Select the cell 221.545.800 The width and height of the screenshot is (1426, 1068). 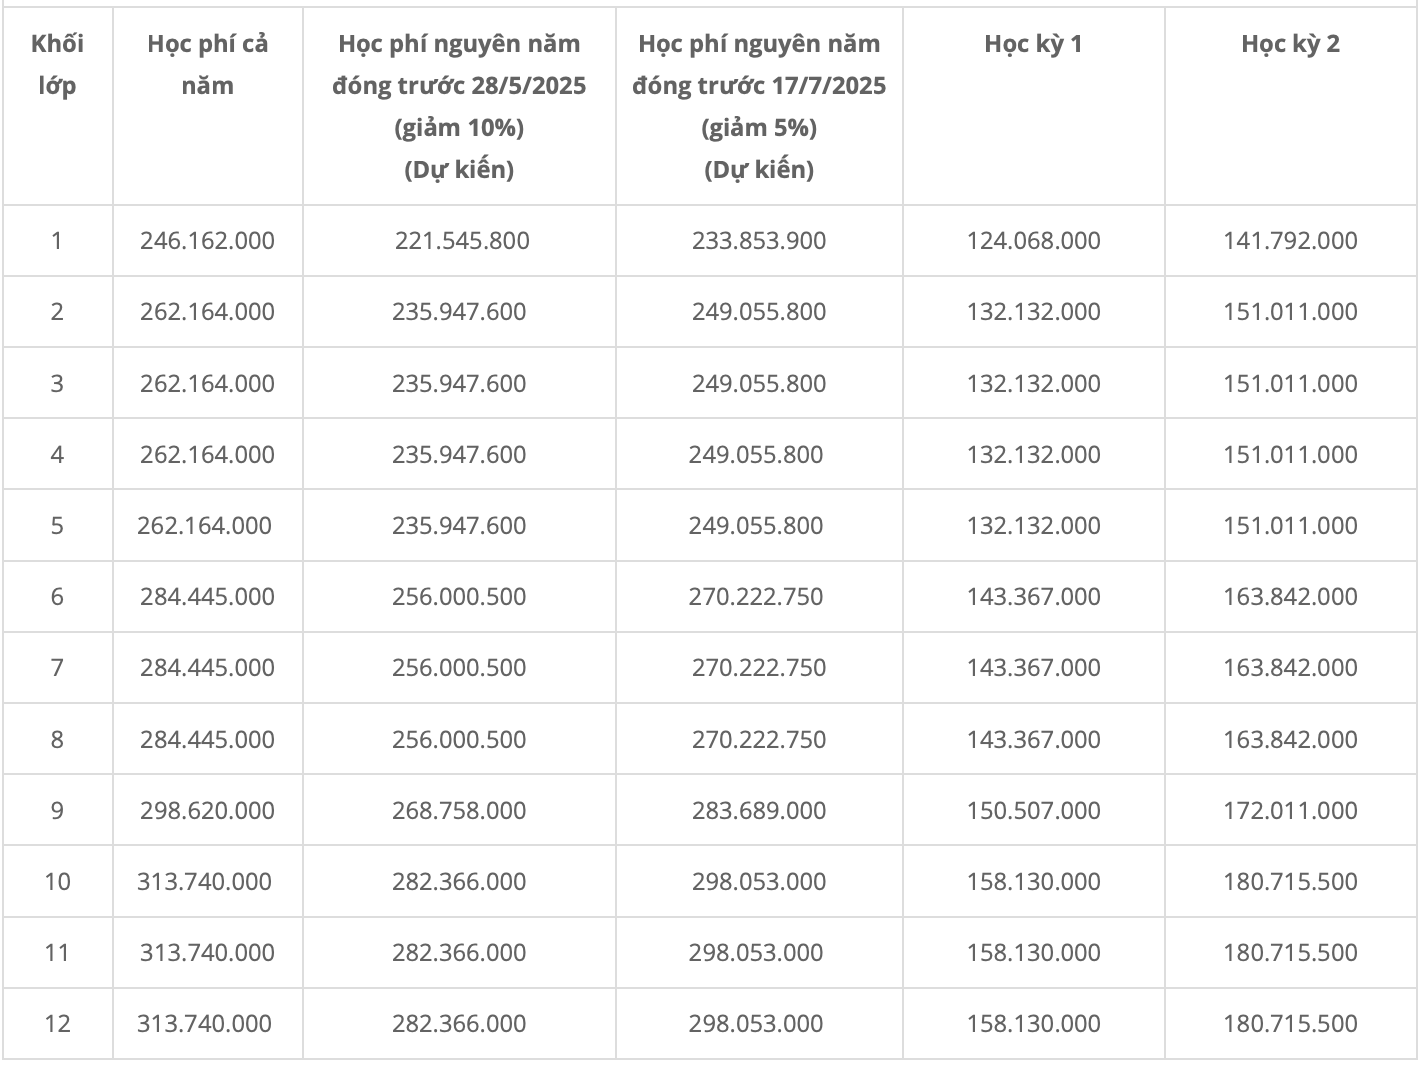462,241
